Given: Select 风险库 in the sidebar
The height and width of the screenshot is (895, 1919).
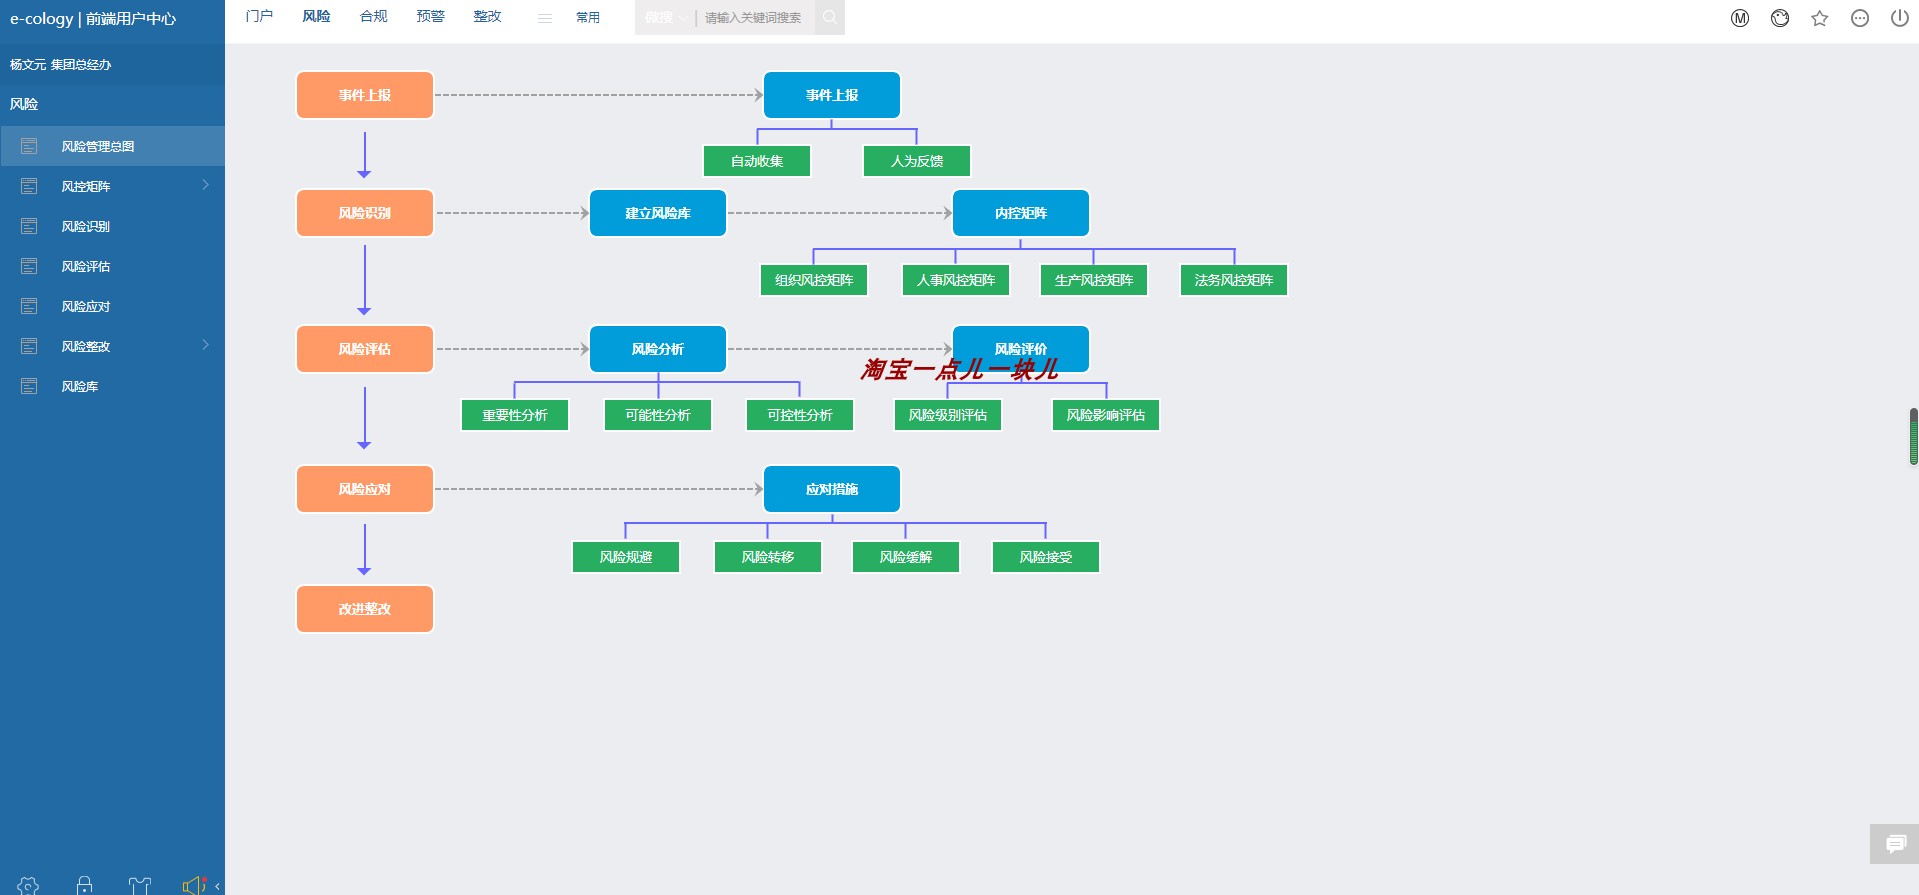Looking at the screenshot, I should [x=112, y=386].
